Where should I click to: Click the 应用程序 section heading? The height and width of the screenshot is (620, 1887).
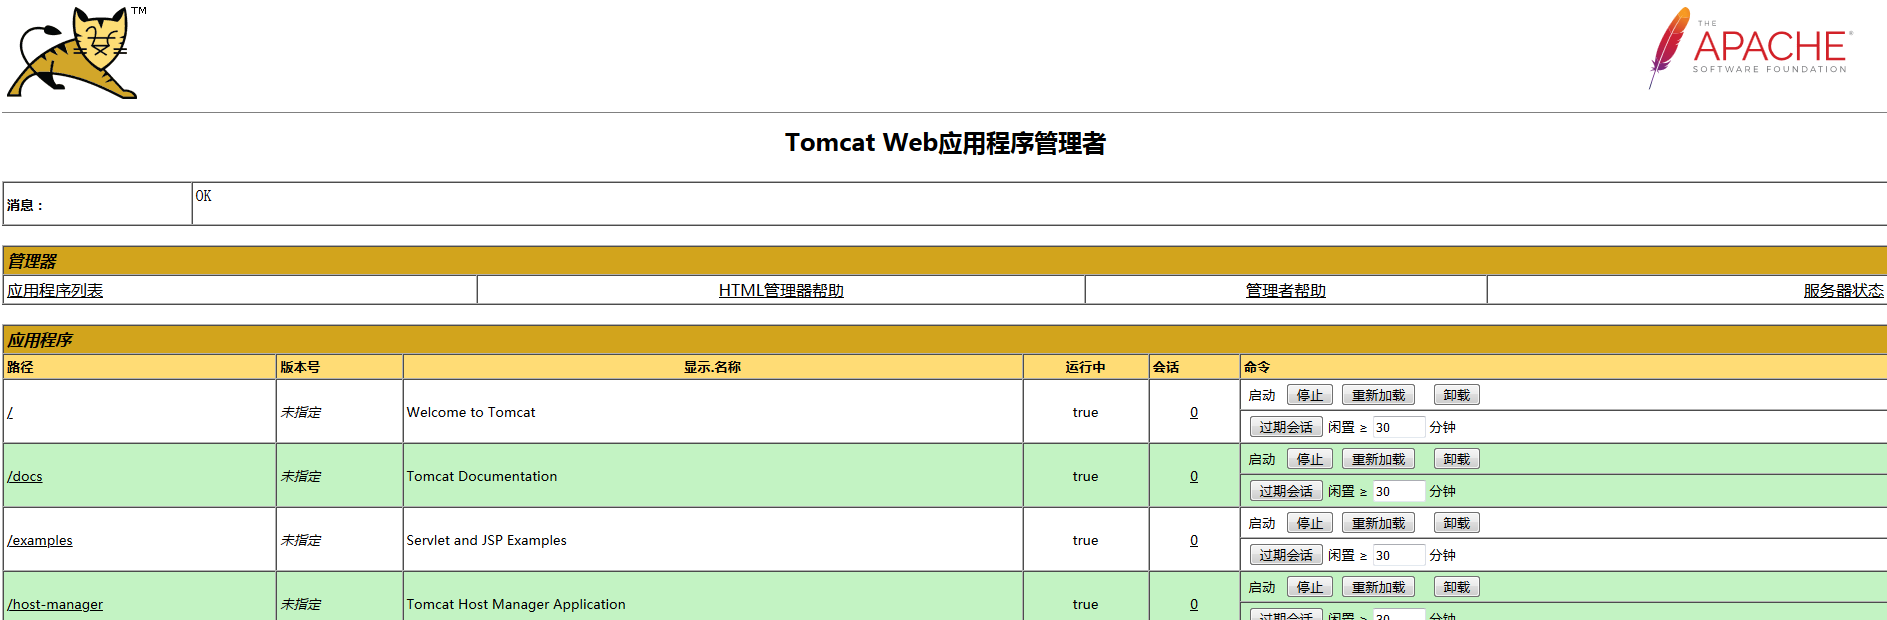[40, 340]
